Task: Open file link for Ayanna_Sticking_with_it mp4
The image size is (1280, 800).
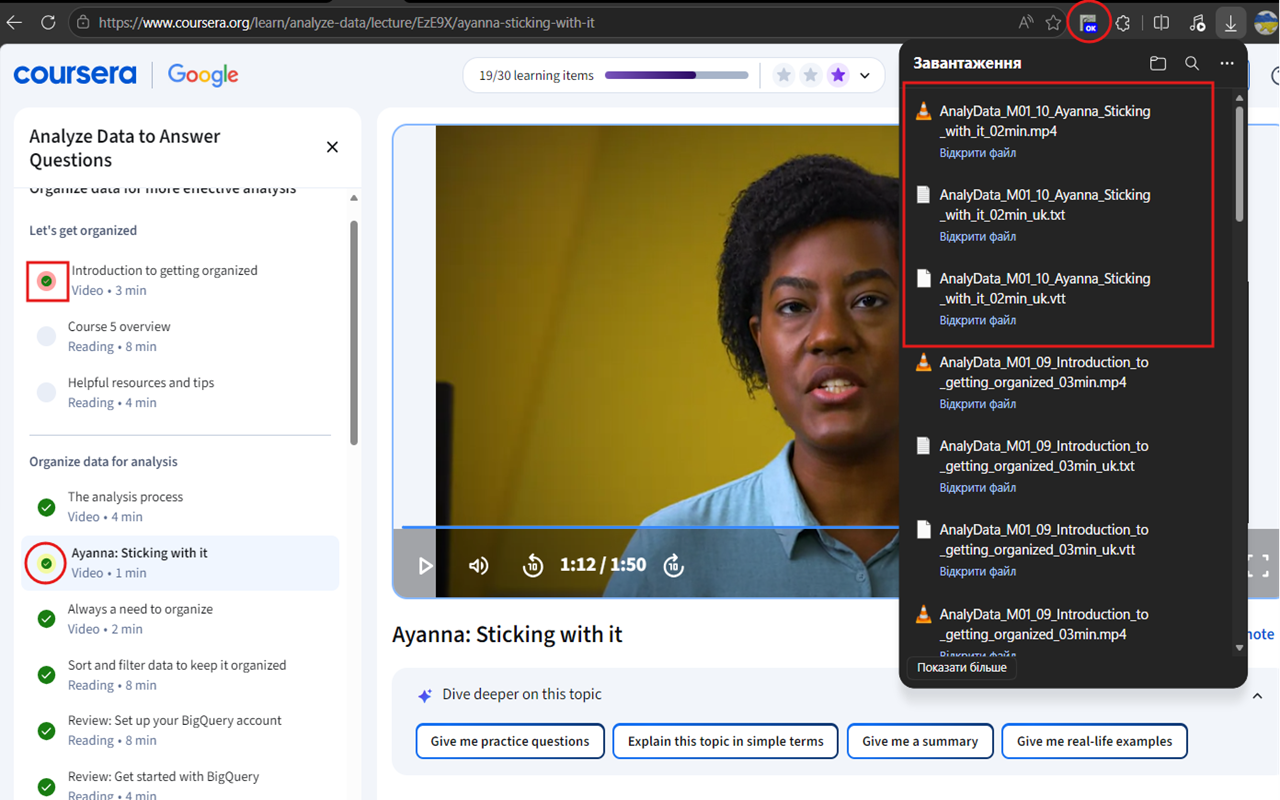Action: click(x=977, y=153)
